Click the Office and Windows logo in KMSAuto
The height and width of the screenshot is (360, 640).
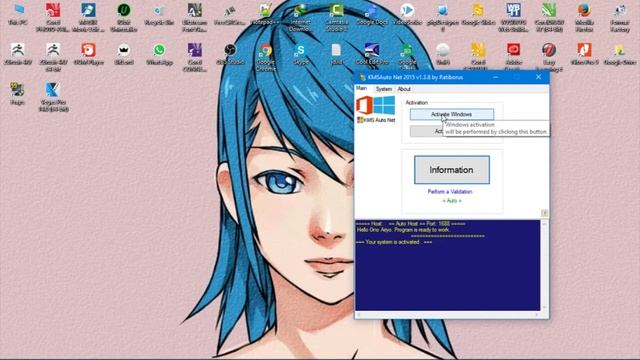click(x=376, y=105)
